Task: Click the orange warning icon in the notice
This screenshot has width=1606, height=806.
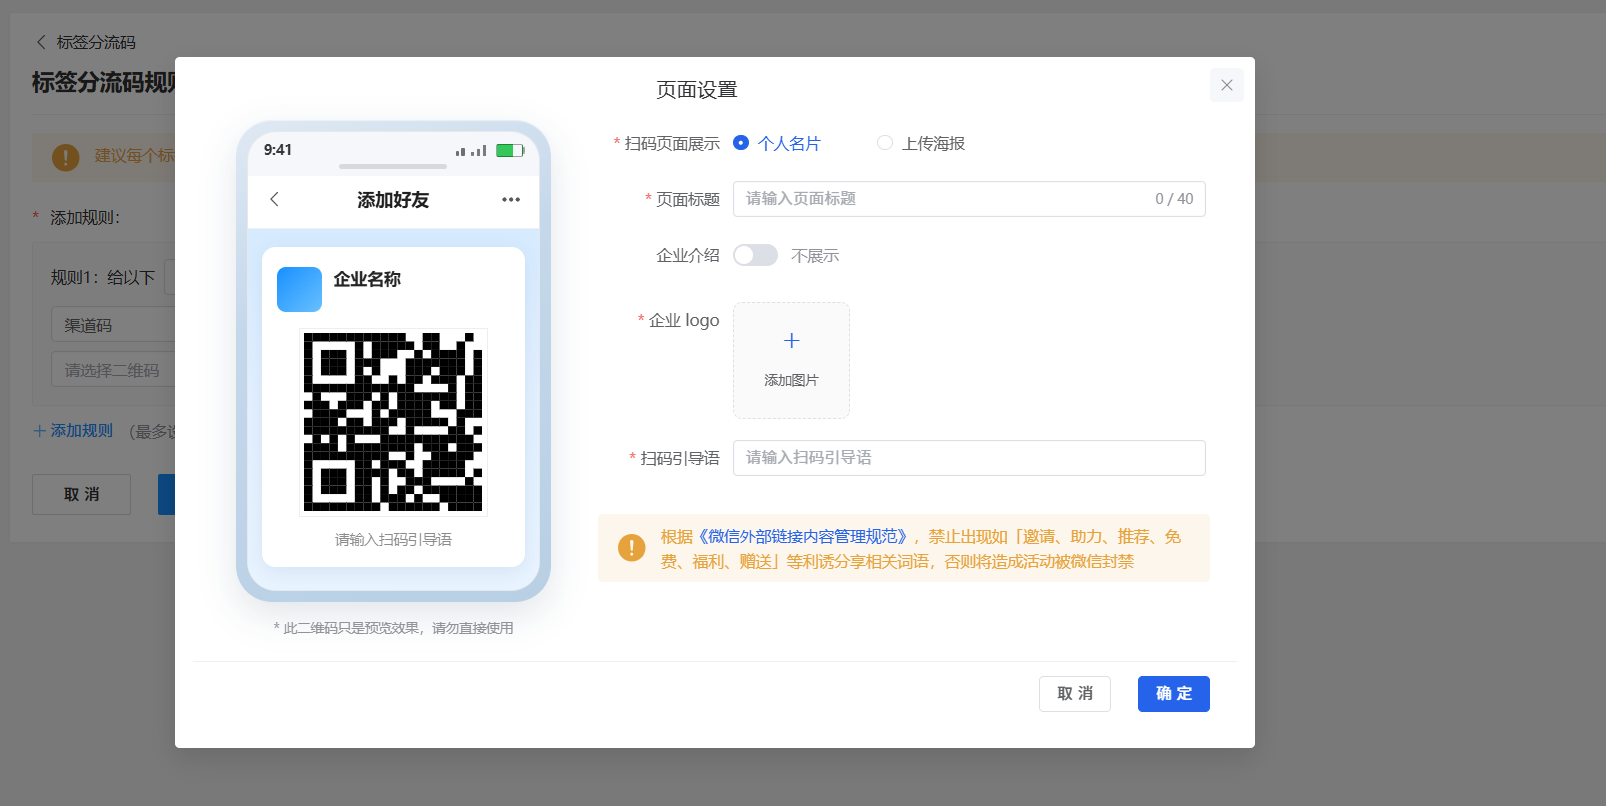Action: coord(631,548)
